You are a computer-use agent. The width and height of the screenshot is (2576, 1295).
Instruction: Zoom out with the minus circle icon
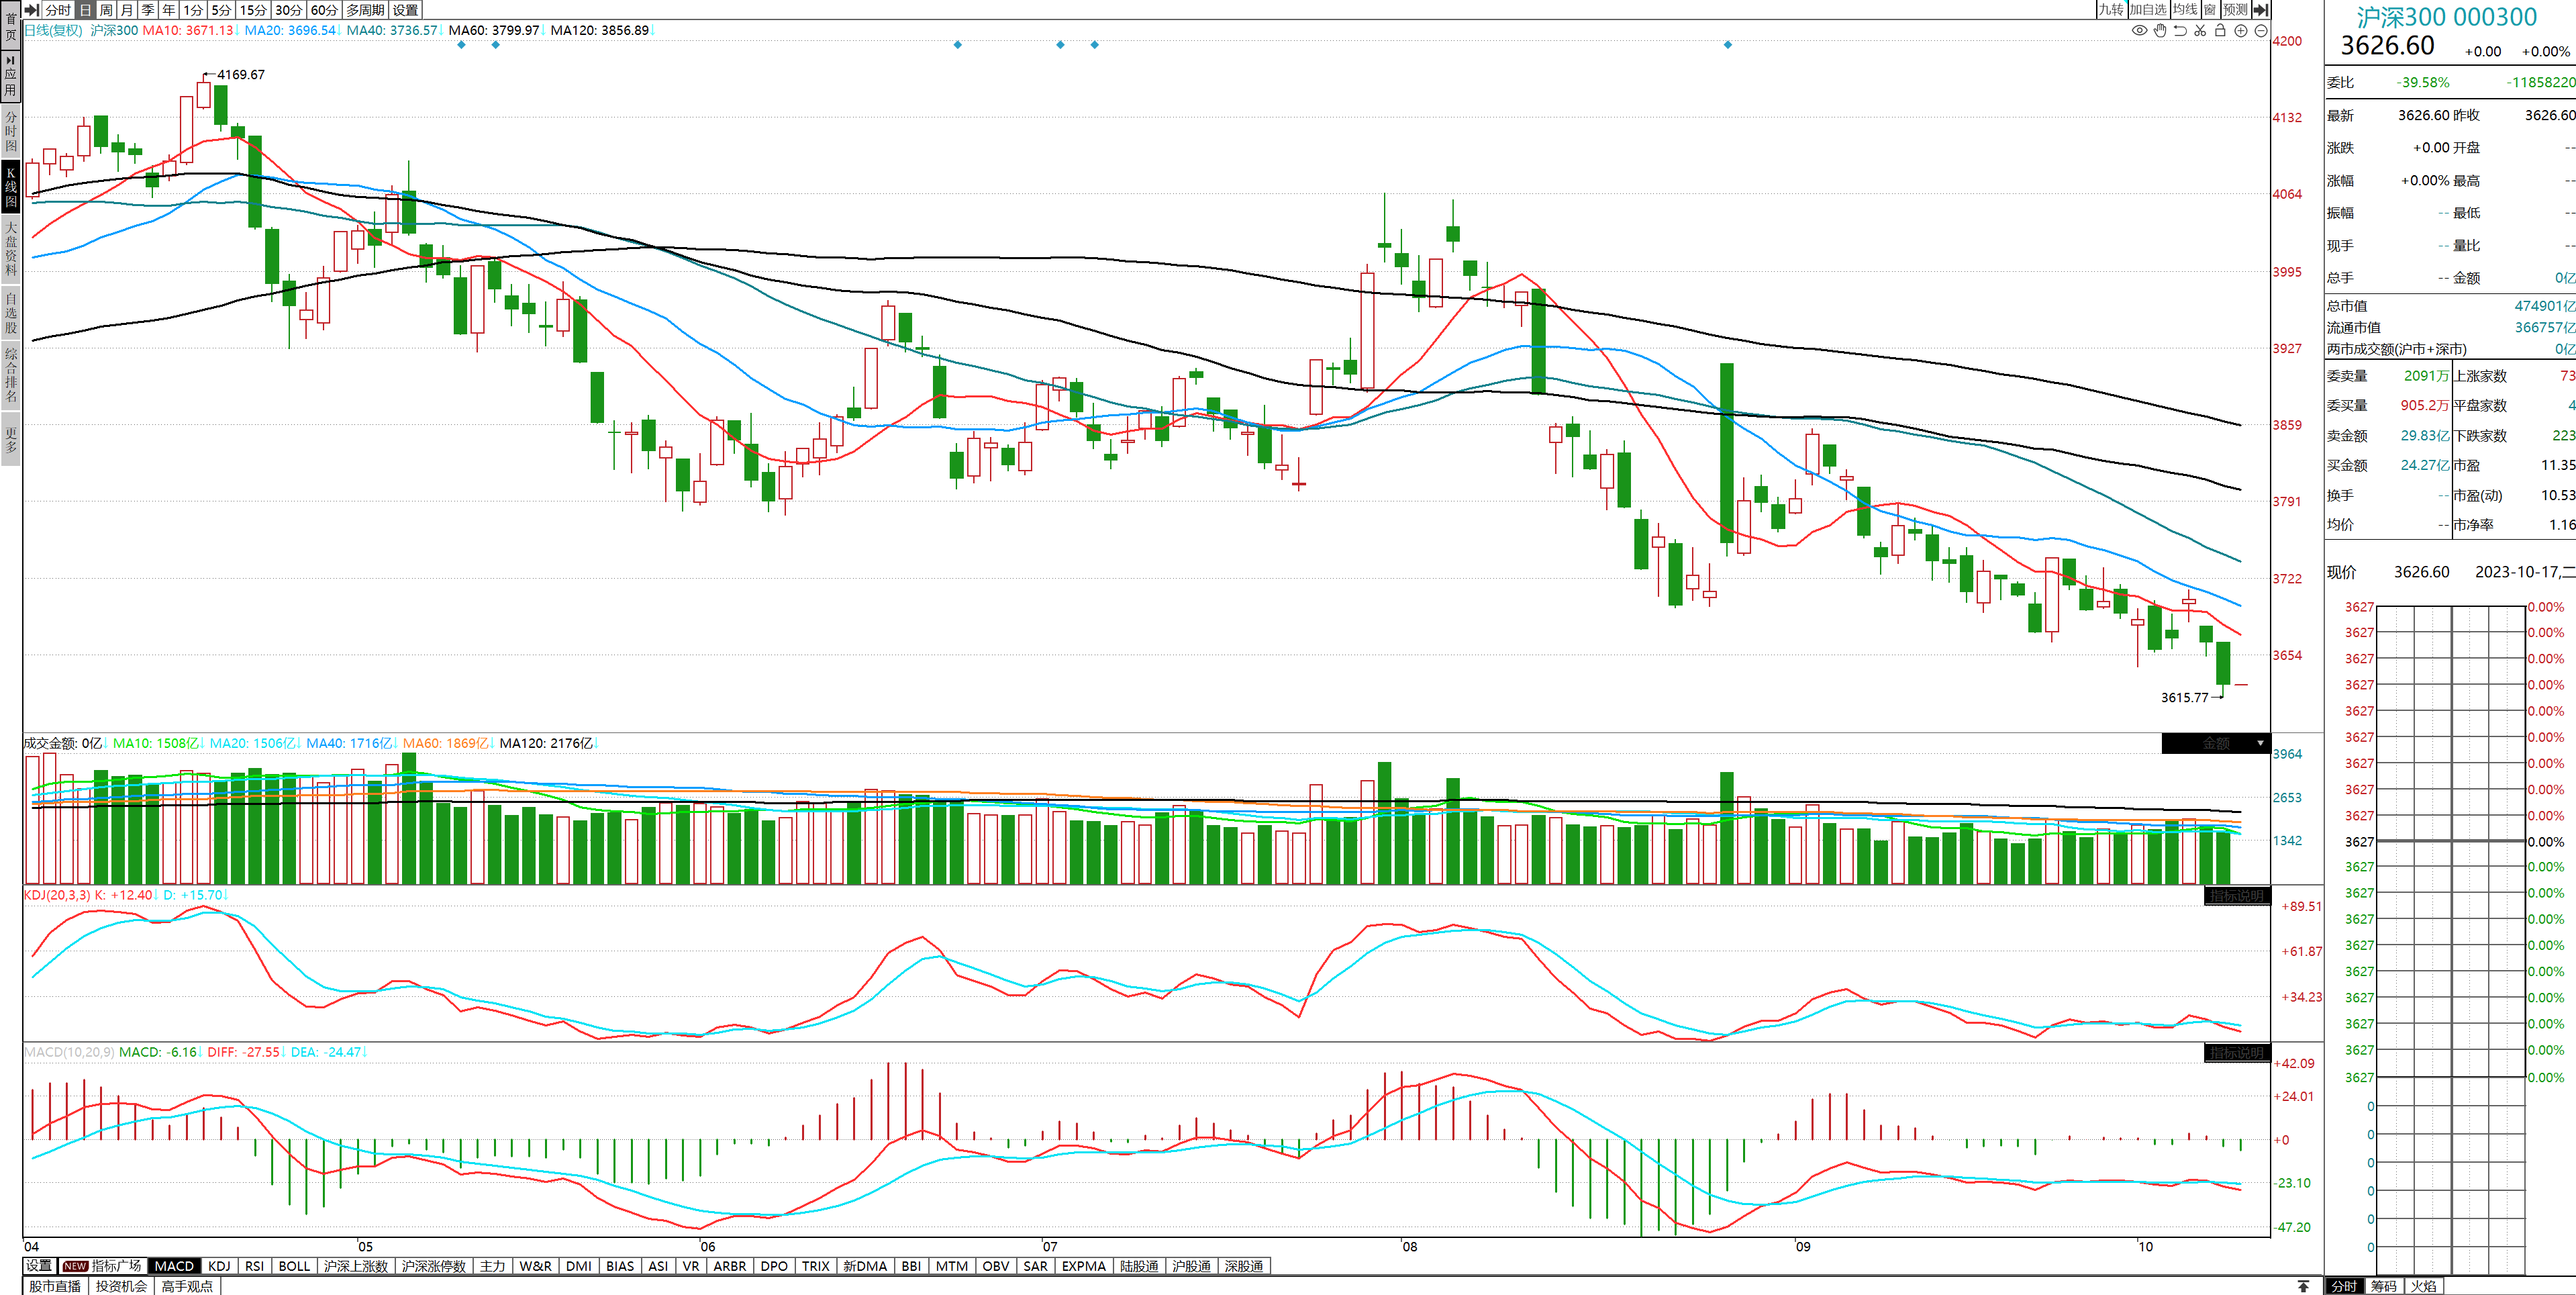pos(2261,31)
